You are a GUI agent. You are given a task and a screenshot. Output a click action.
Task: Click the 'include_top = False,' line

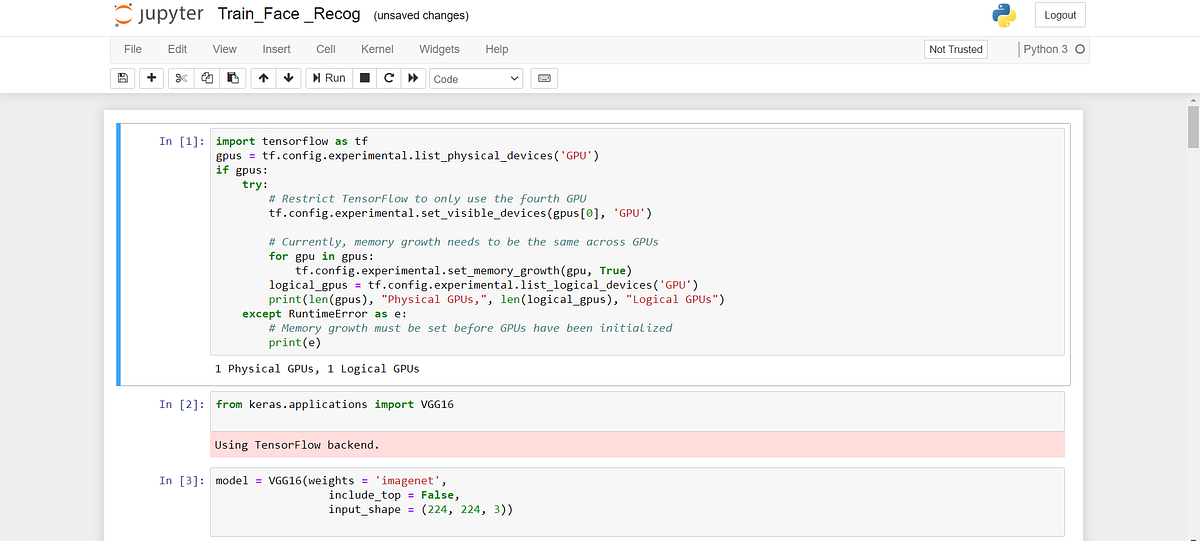(x=395, y=495)
